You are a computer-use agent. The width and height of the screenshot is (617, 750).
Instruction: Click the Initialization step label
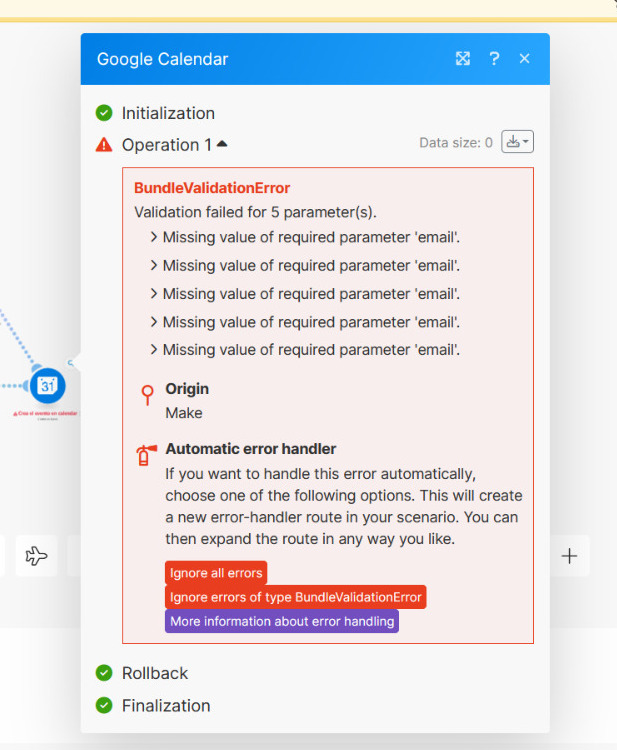click(168, 113)
